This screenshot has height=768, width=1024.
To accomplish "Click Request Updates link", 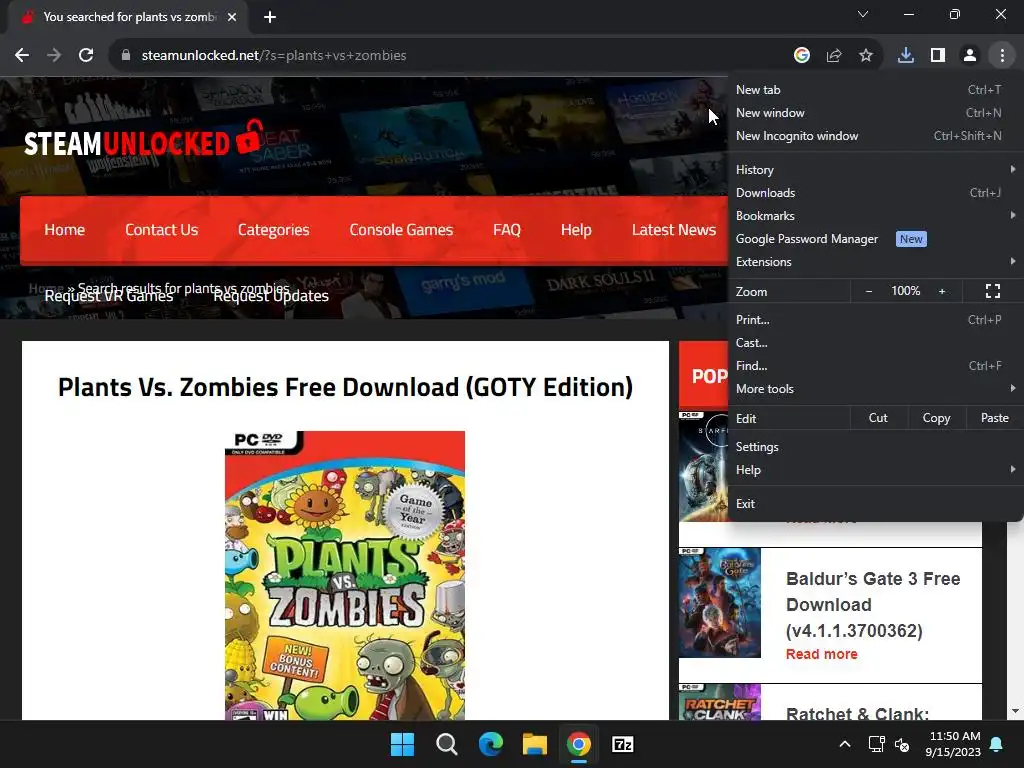I will coord(271,296).
